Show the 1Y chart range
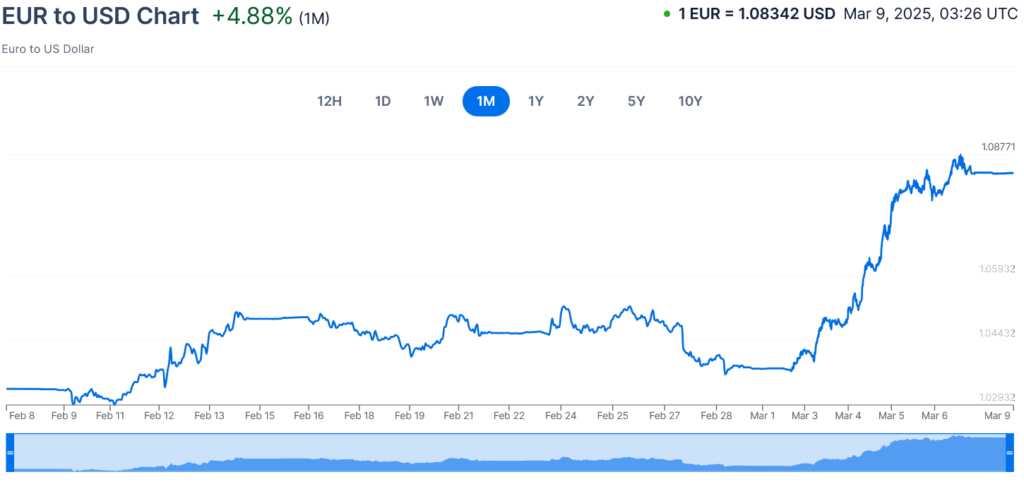The width and height of the screenshot is (1024, 496). tap(536, 101)
